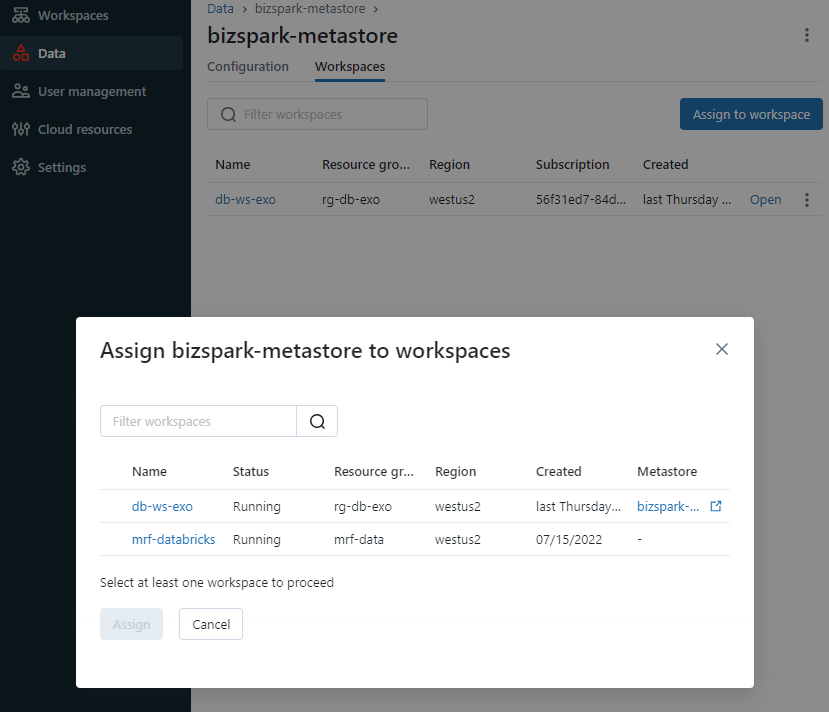Open the User management sidebar icon
This screenshot has height=712, width=829.
point(20,91)
